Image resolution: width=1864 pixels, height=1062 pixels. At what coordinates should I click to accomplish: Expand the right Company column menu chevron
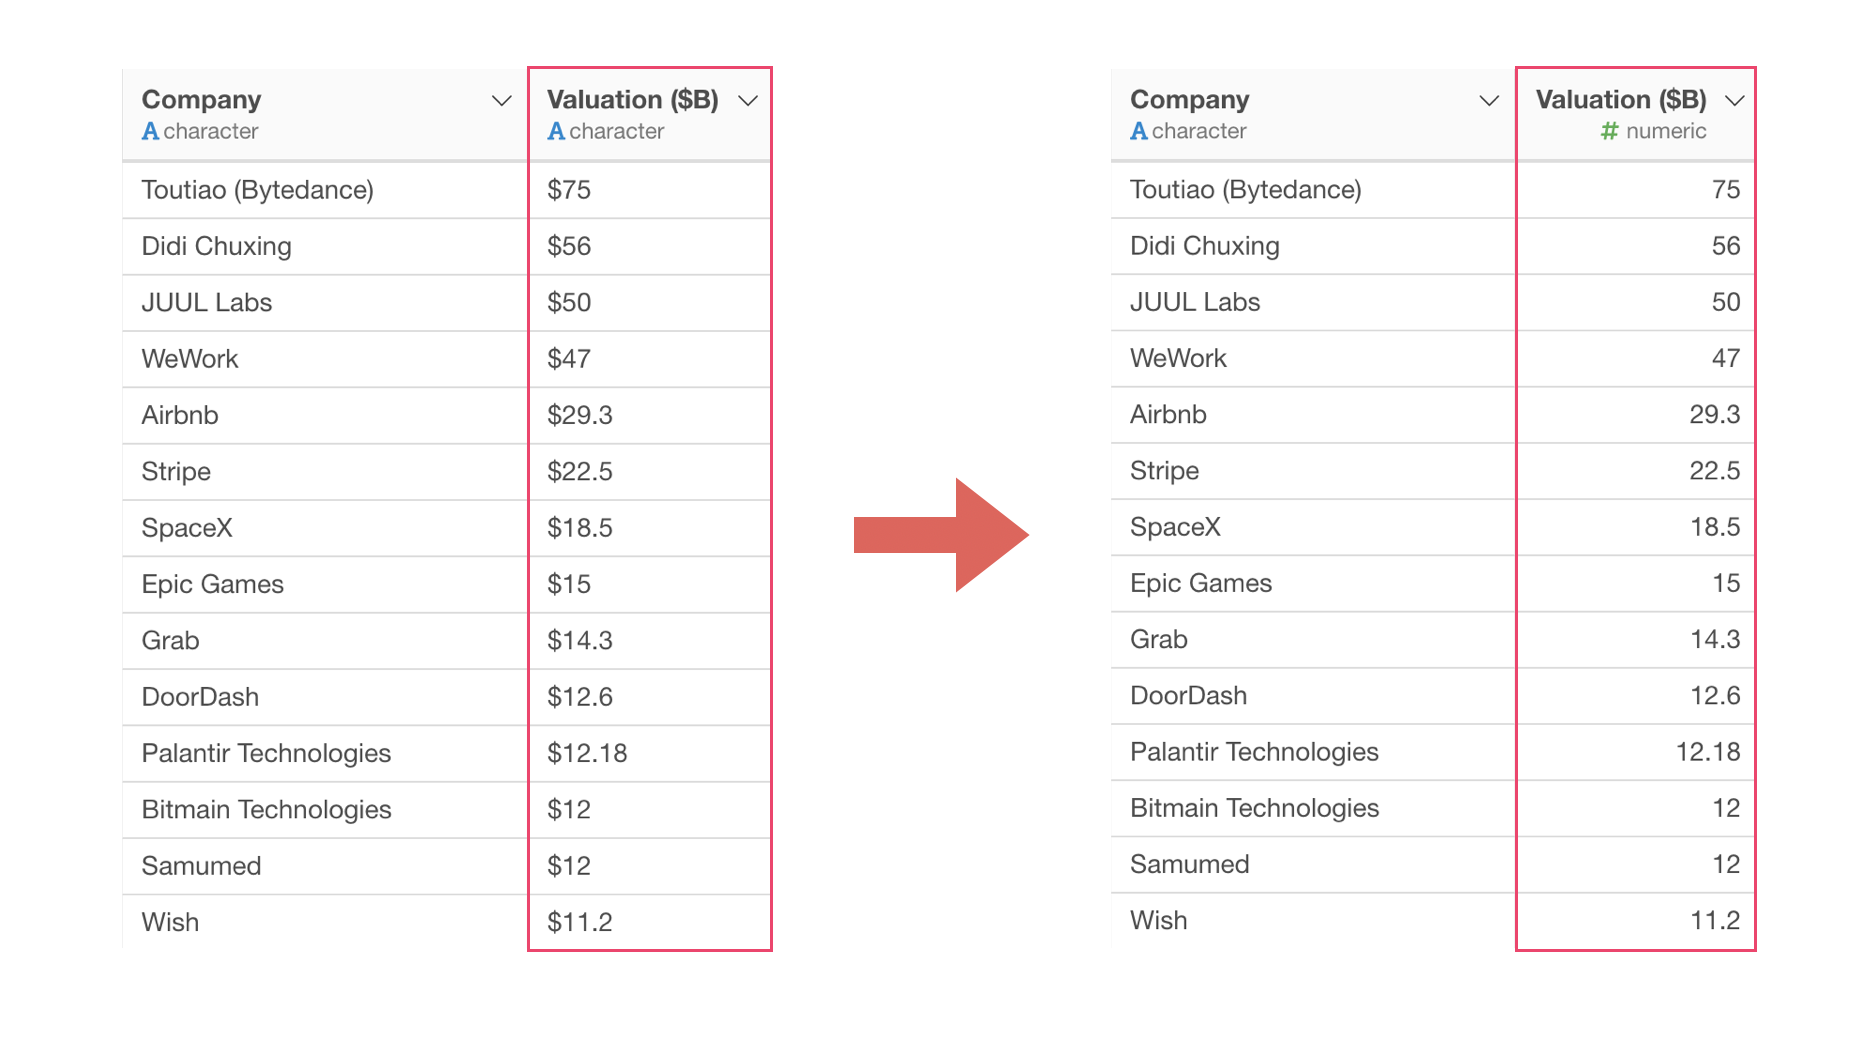point(1489,101)
